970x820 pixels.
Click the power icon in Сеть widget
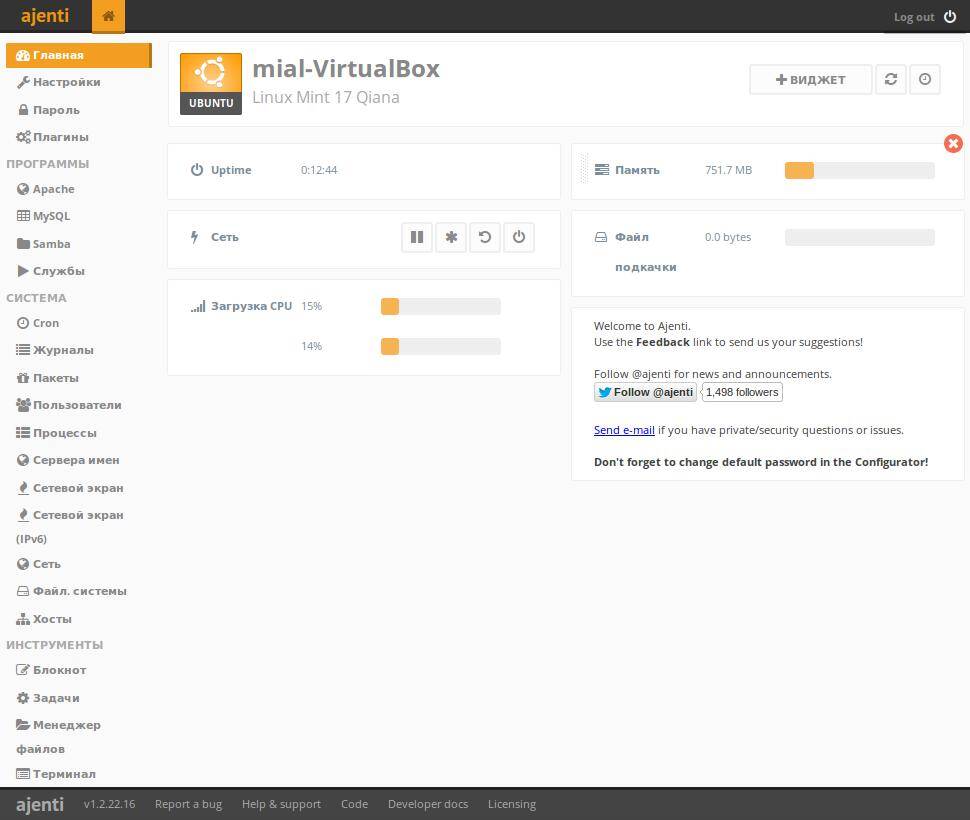tap(519, 237)
